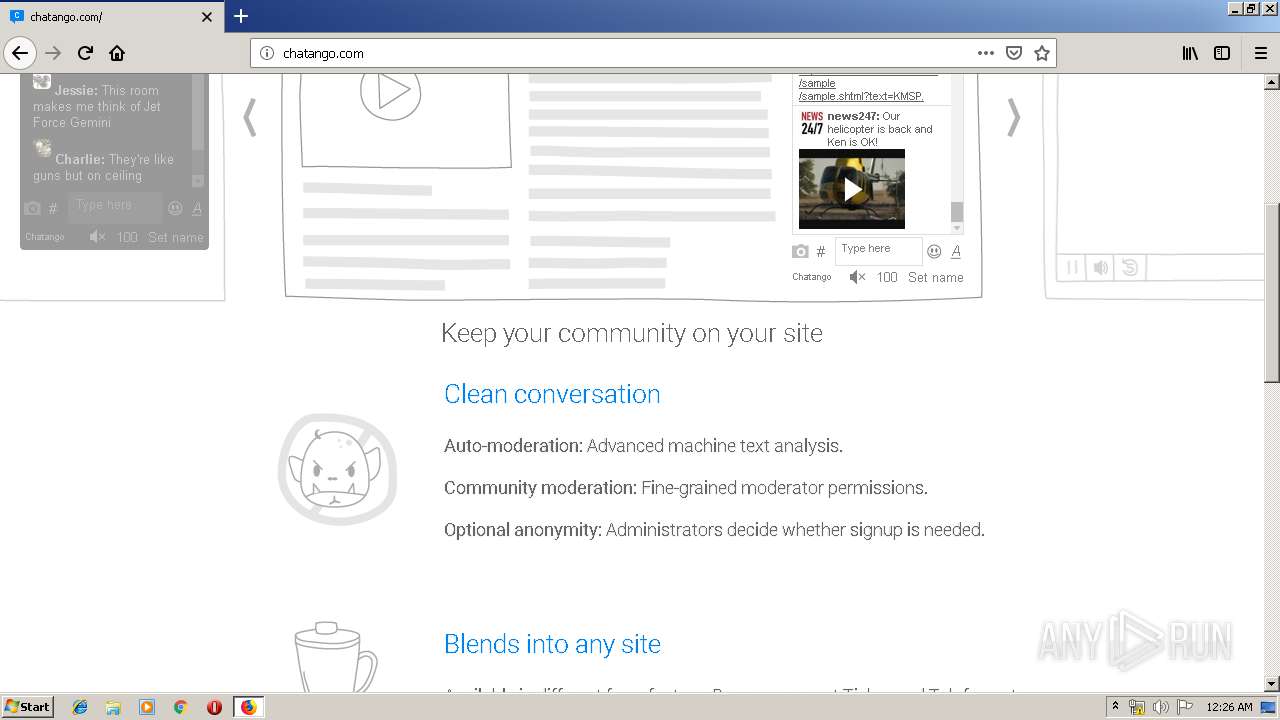The width and height of the screenshot is (1280, 720).
Task: Switch to Firefox taskbar button
Action: click(x=248, y=707)
